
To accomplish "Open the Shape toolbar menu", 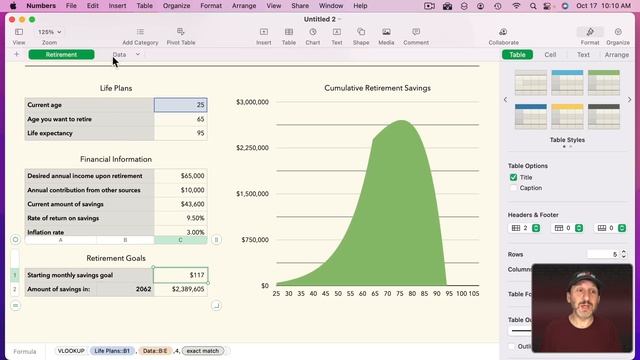I will pyautogui.click(x=361, y=32).
